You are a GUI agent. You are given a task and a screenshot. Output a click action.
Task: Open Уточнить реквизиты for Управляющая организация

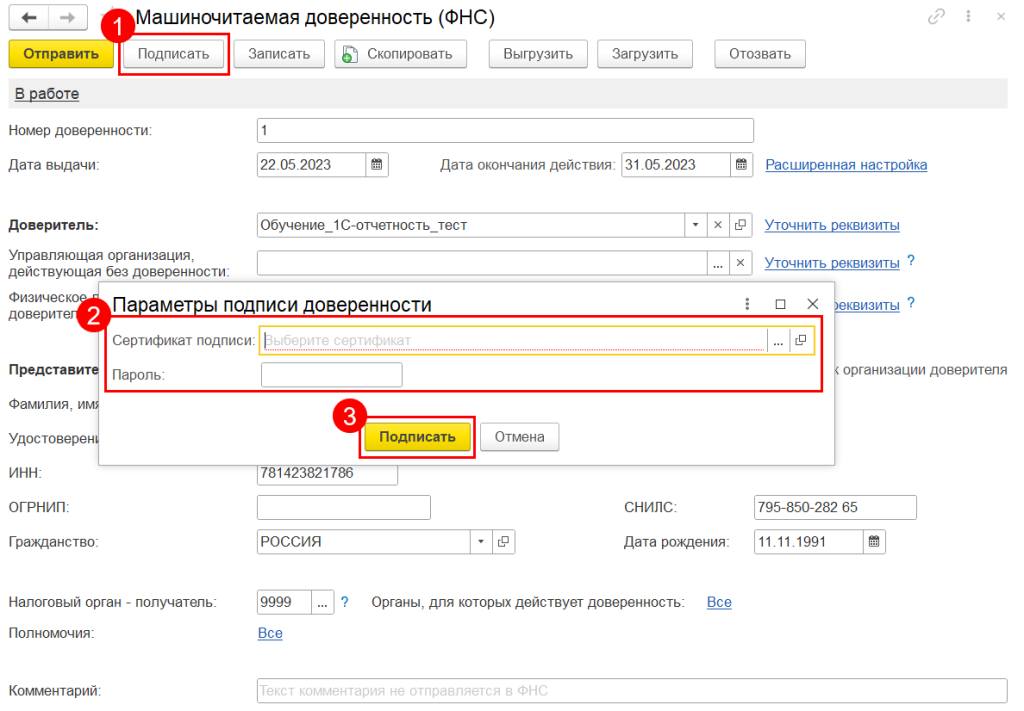pyautogui.click(x=832, y=262)
